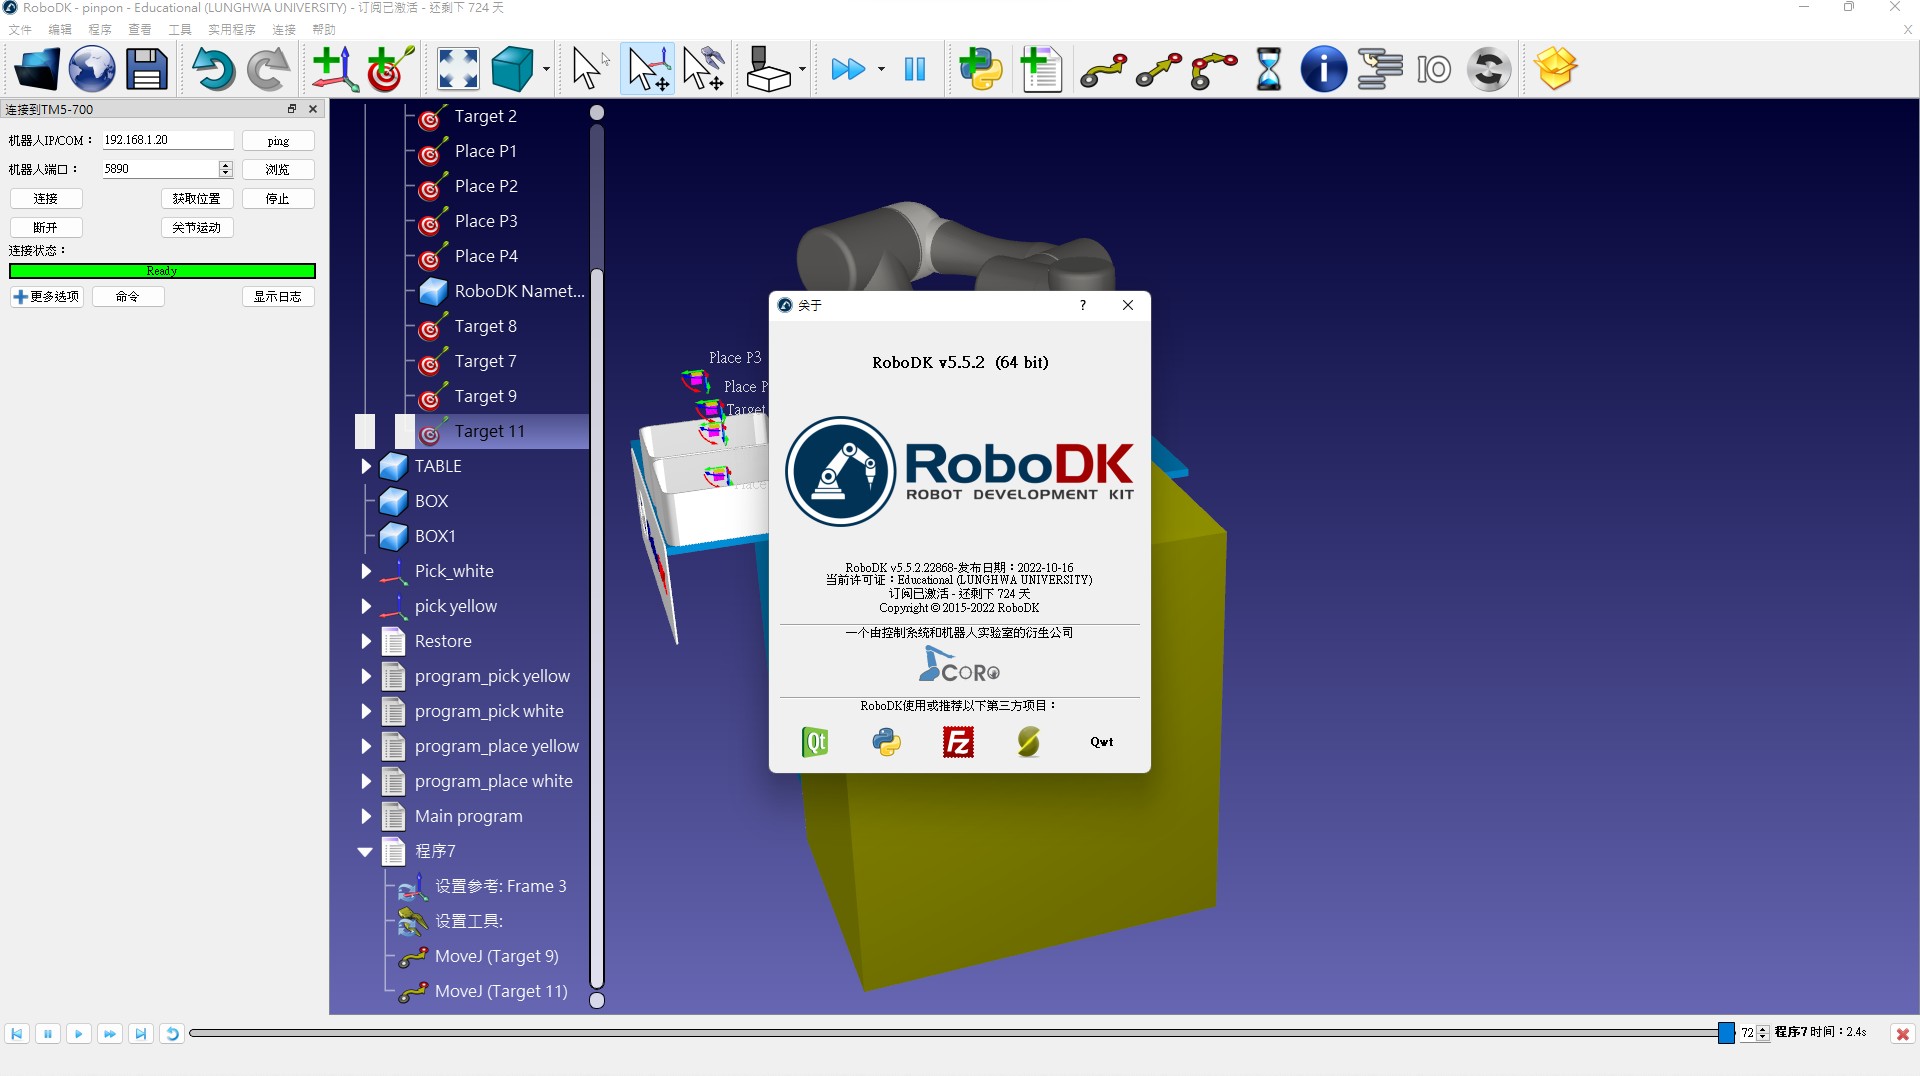The height and width of the screenshot is (1076, 1920).
Task: Toggle the pause simulation button
Action: point(914,70)
